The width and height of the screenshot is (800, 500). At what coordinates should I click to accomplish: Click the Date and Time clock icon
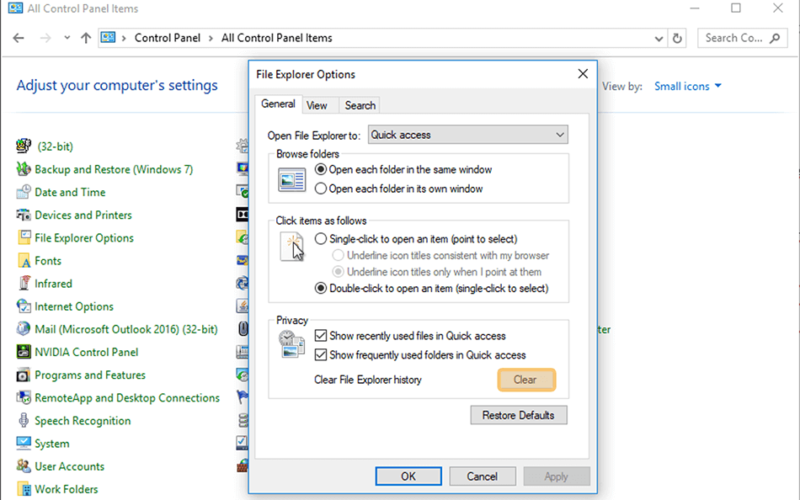click(23, 192)
